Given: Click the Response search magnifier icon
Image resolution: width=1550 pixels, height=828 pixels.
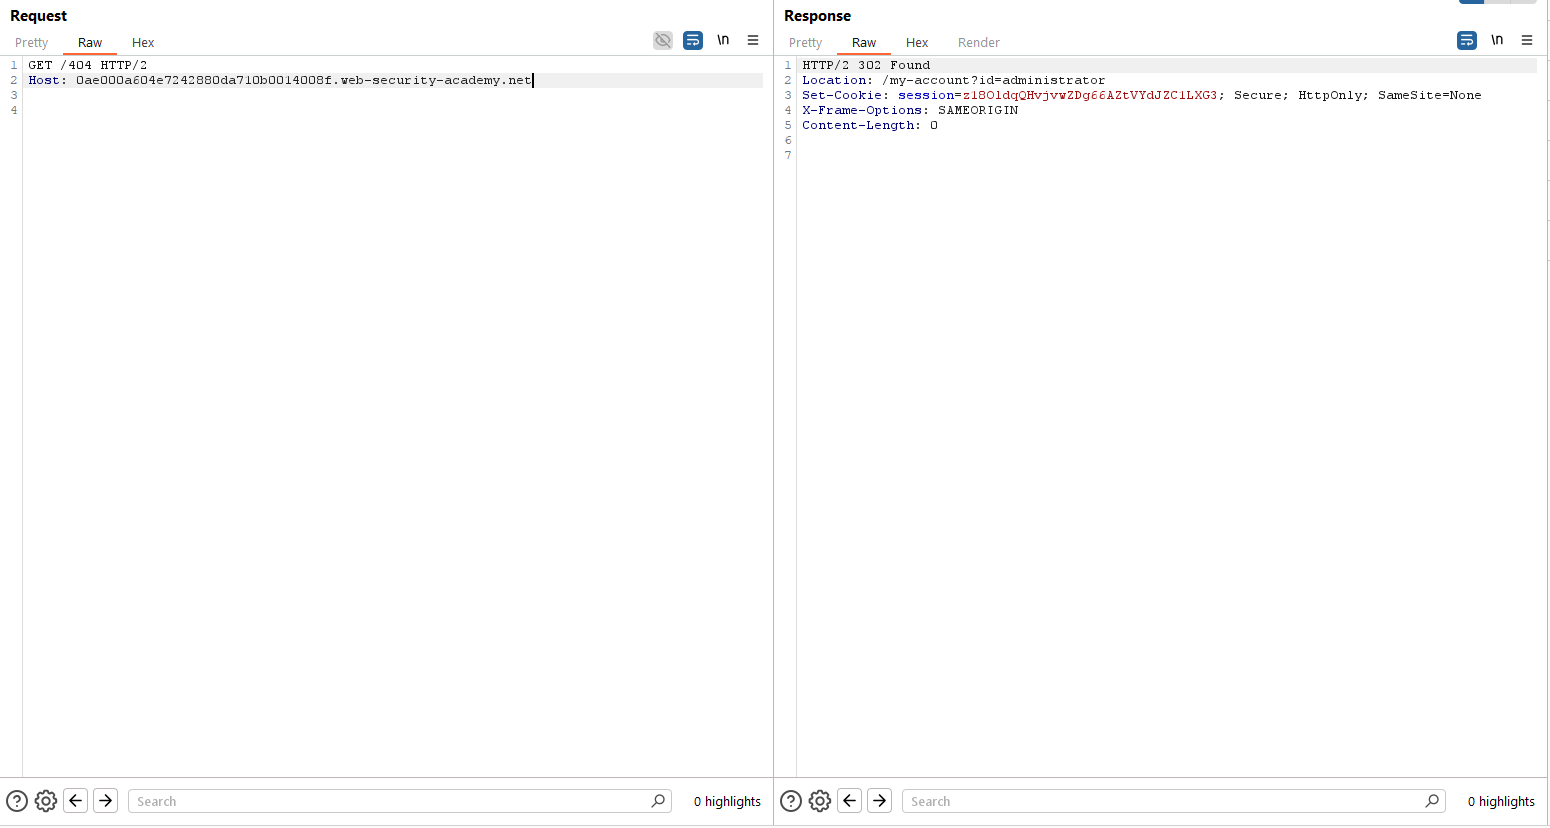Looking at the screenshot, I should point(1432,801).
